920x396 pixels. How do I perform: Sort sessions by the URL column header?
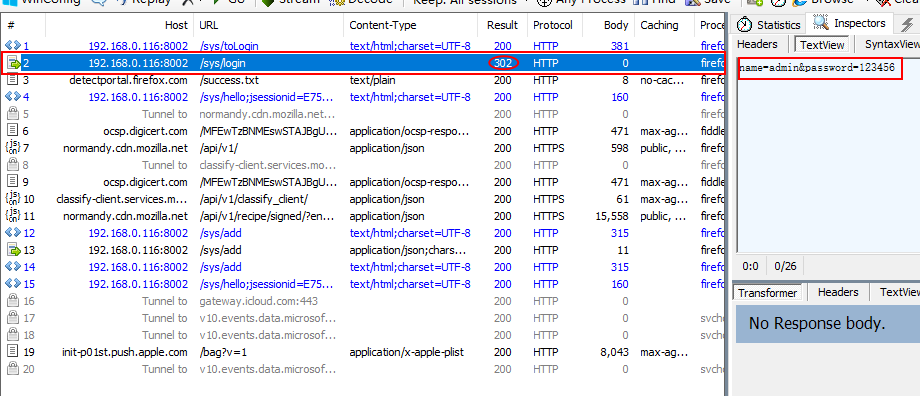(x=268, y=25)
